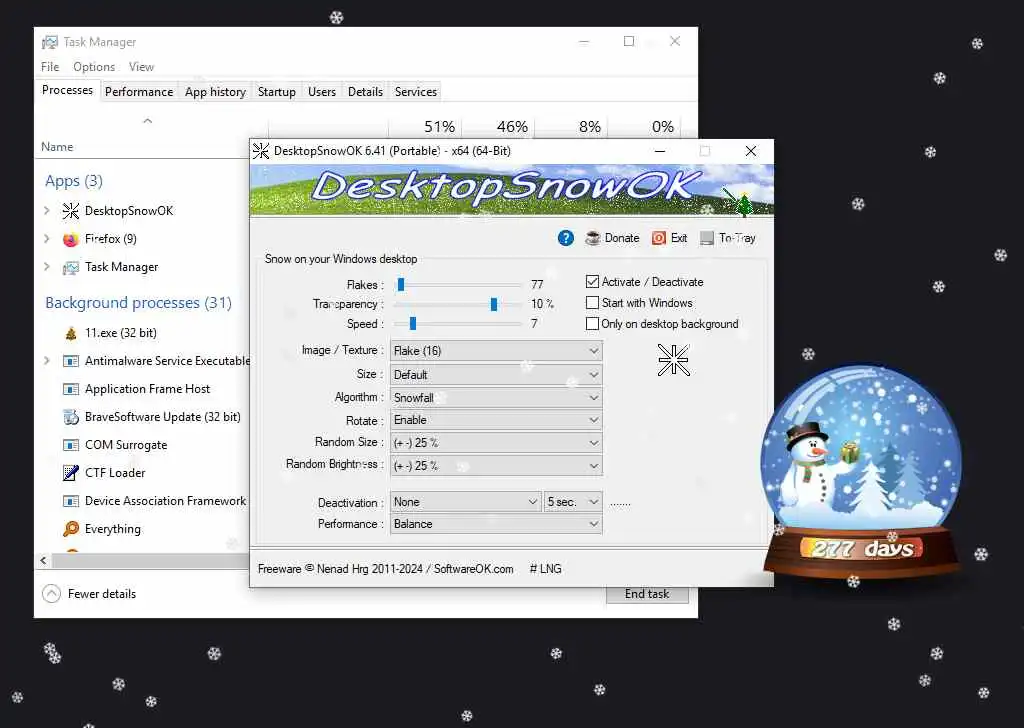The image size is (1024, 728).
Task: Click the horizontal scrollbar left arrow
Action: [44, 561]
